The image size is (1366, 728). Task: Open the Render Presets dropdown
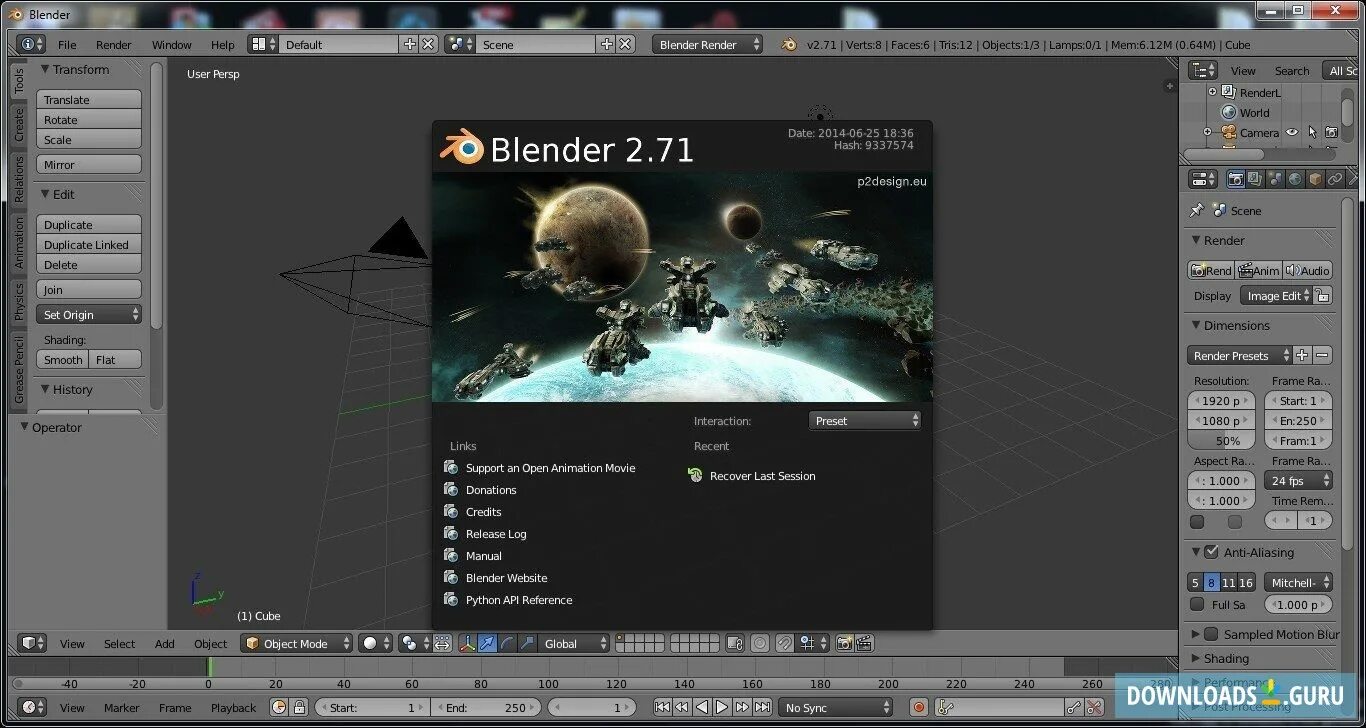[x=1240, y=355]
